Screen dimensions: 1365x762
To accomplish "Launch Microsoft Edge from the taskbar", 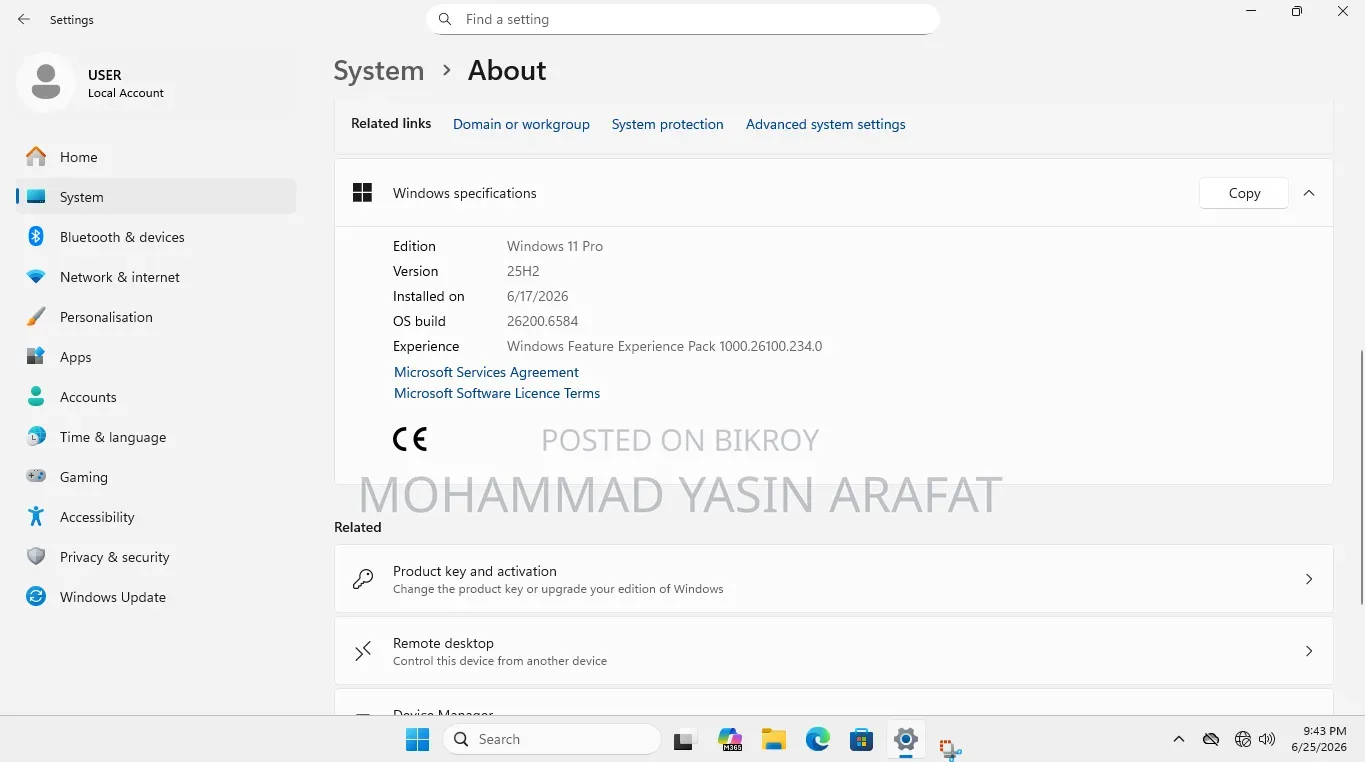I will (818, 740).
